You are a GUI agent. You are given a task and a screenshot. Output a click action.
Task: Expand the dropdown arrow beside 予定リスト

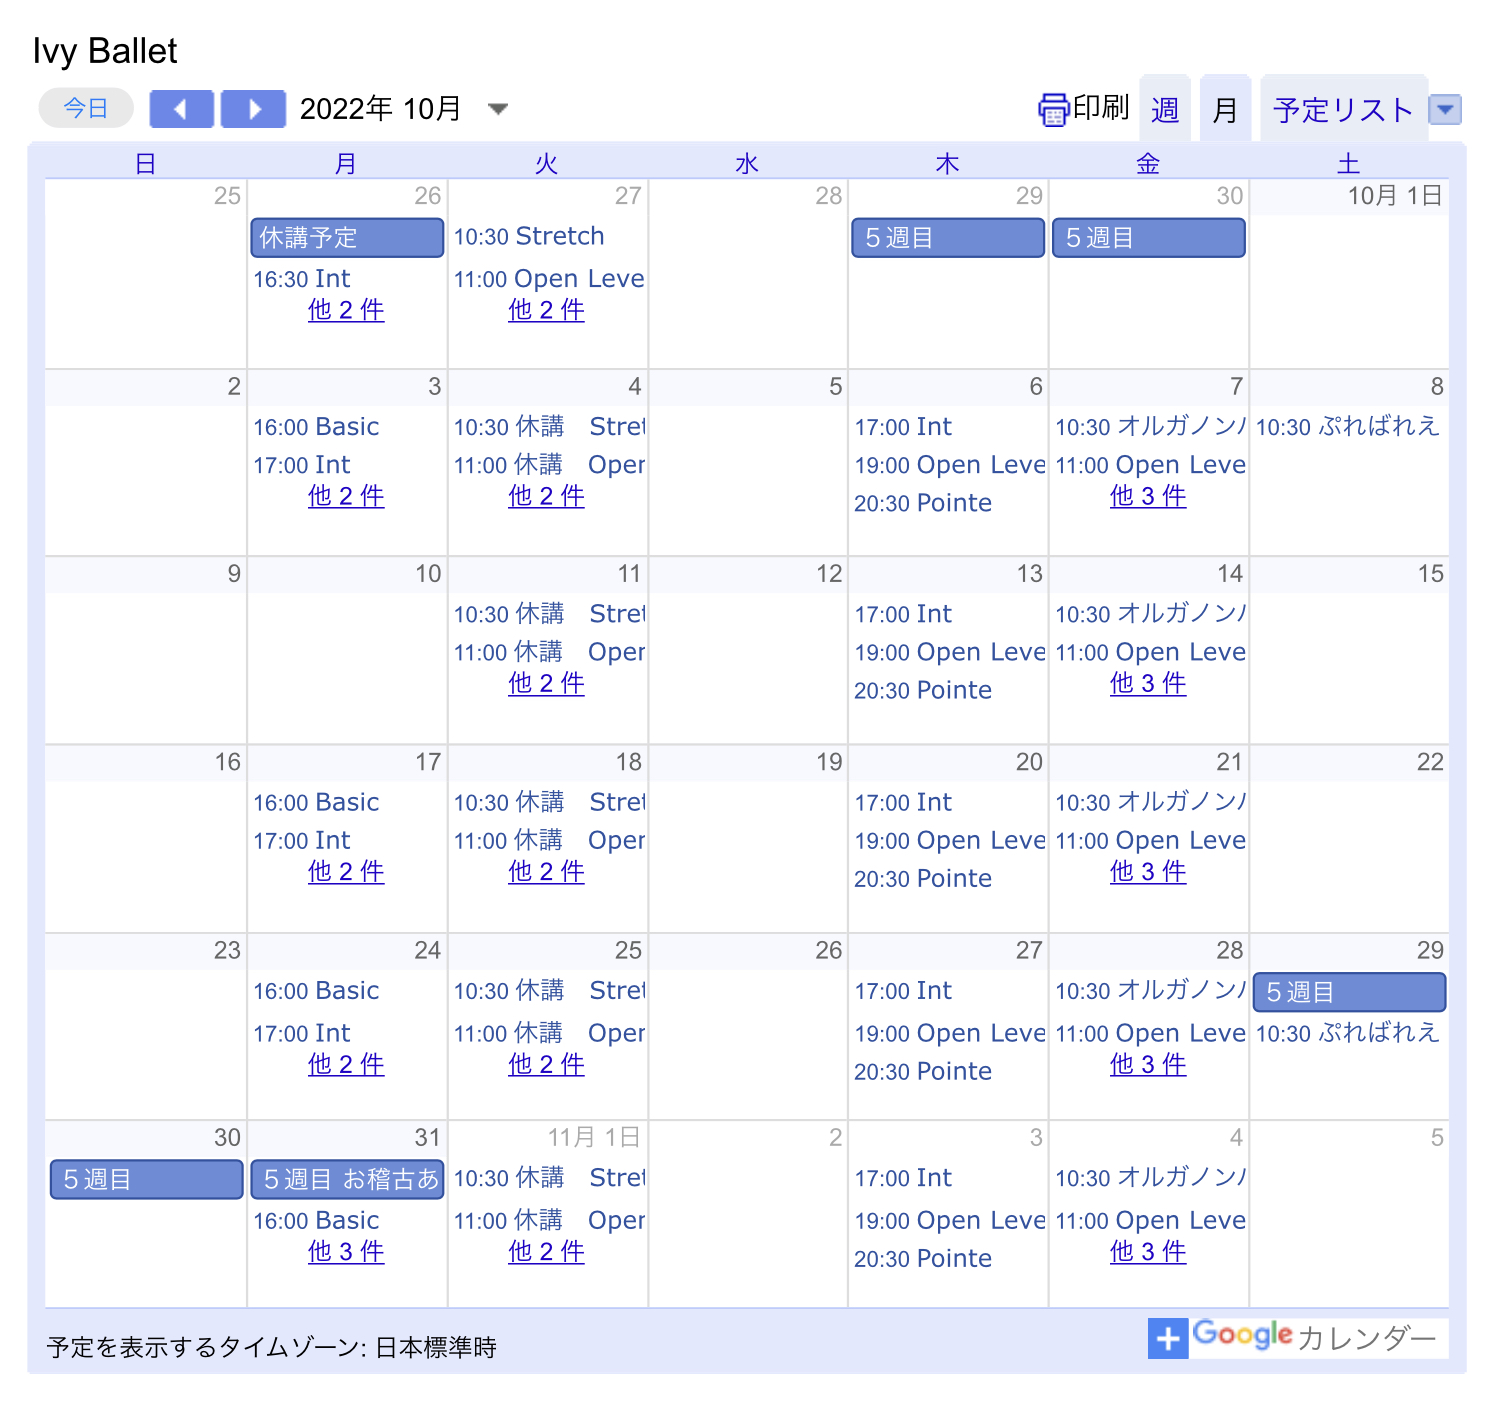[1445, 109]
